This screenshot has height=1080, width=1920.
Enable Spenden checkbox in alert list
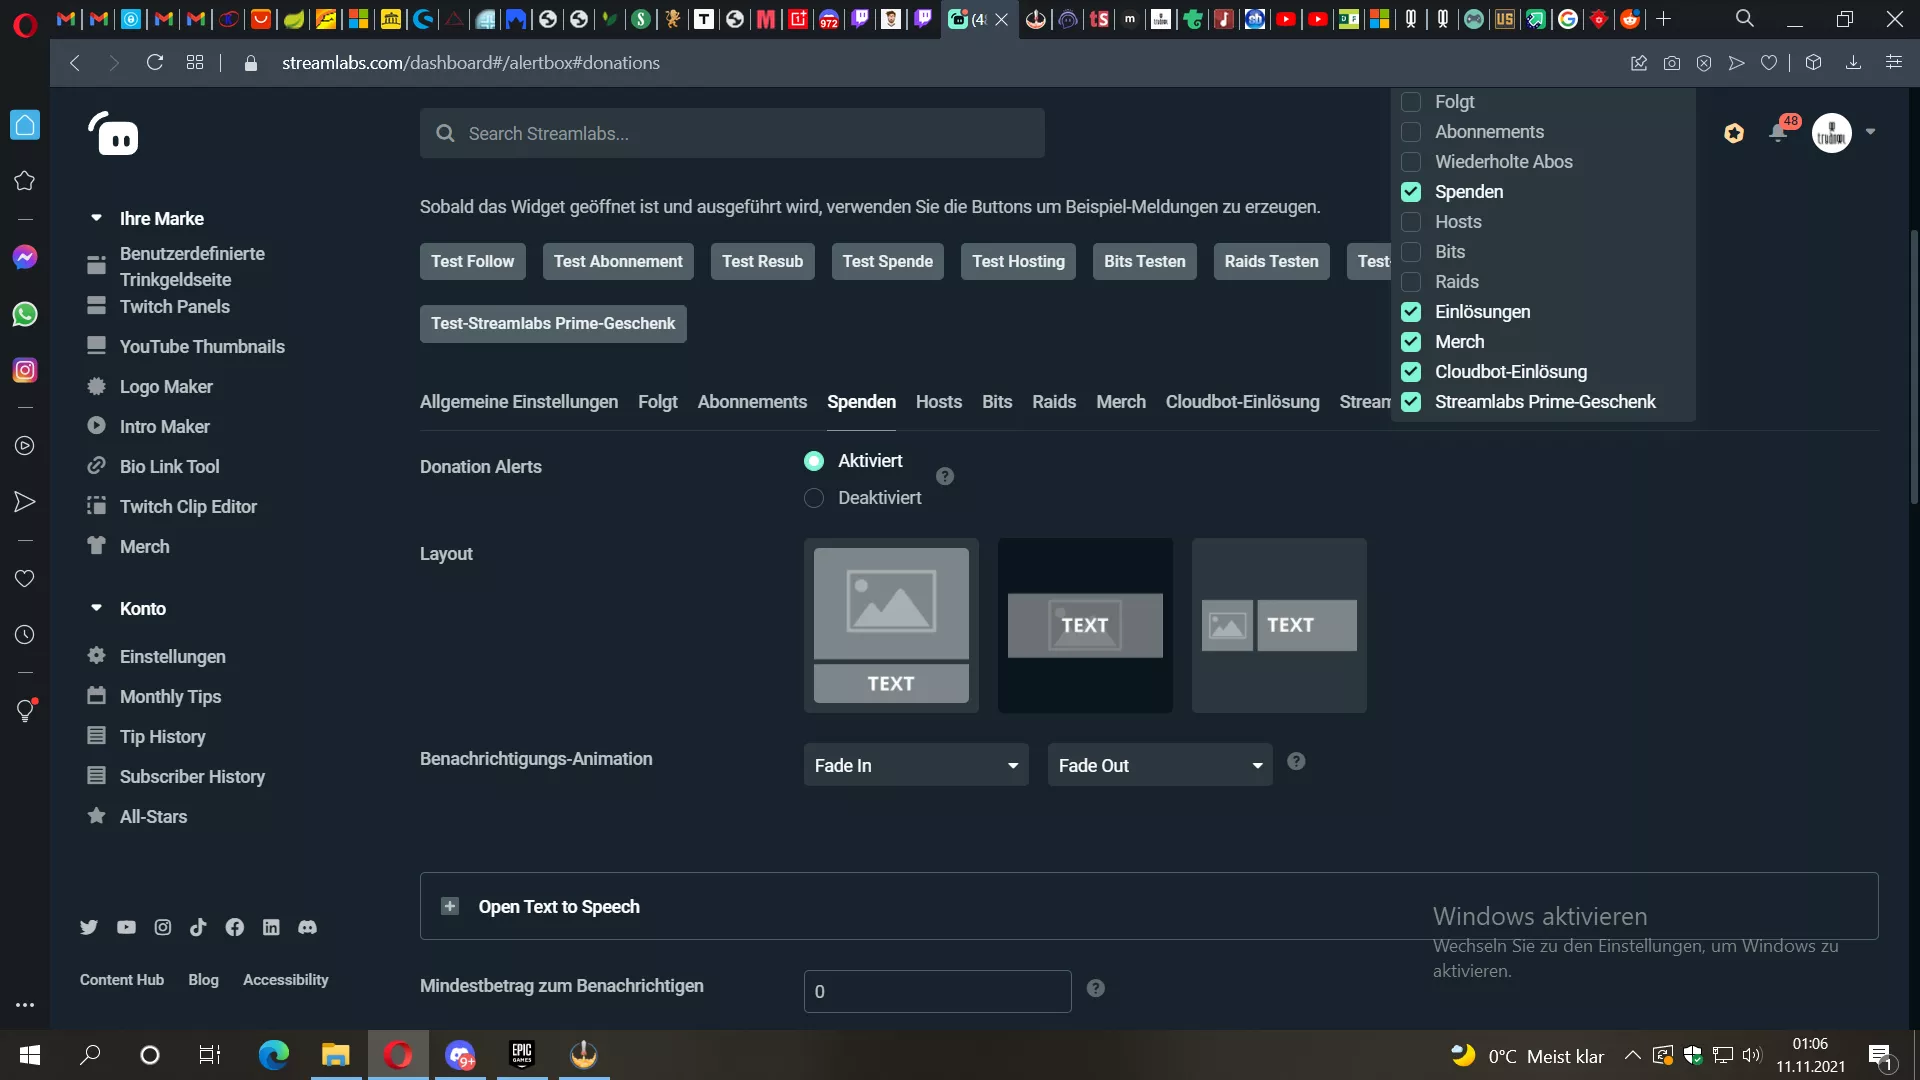(x=1411, y=191)
